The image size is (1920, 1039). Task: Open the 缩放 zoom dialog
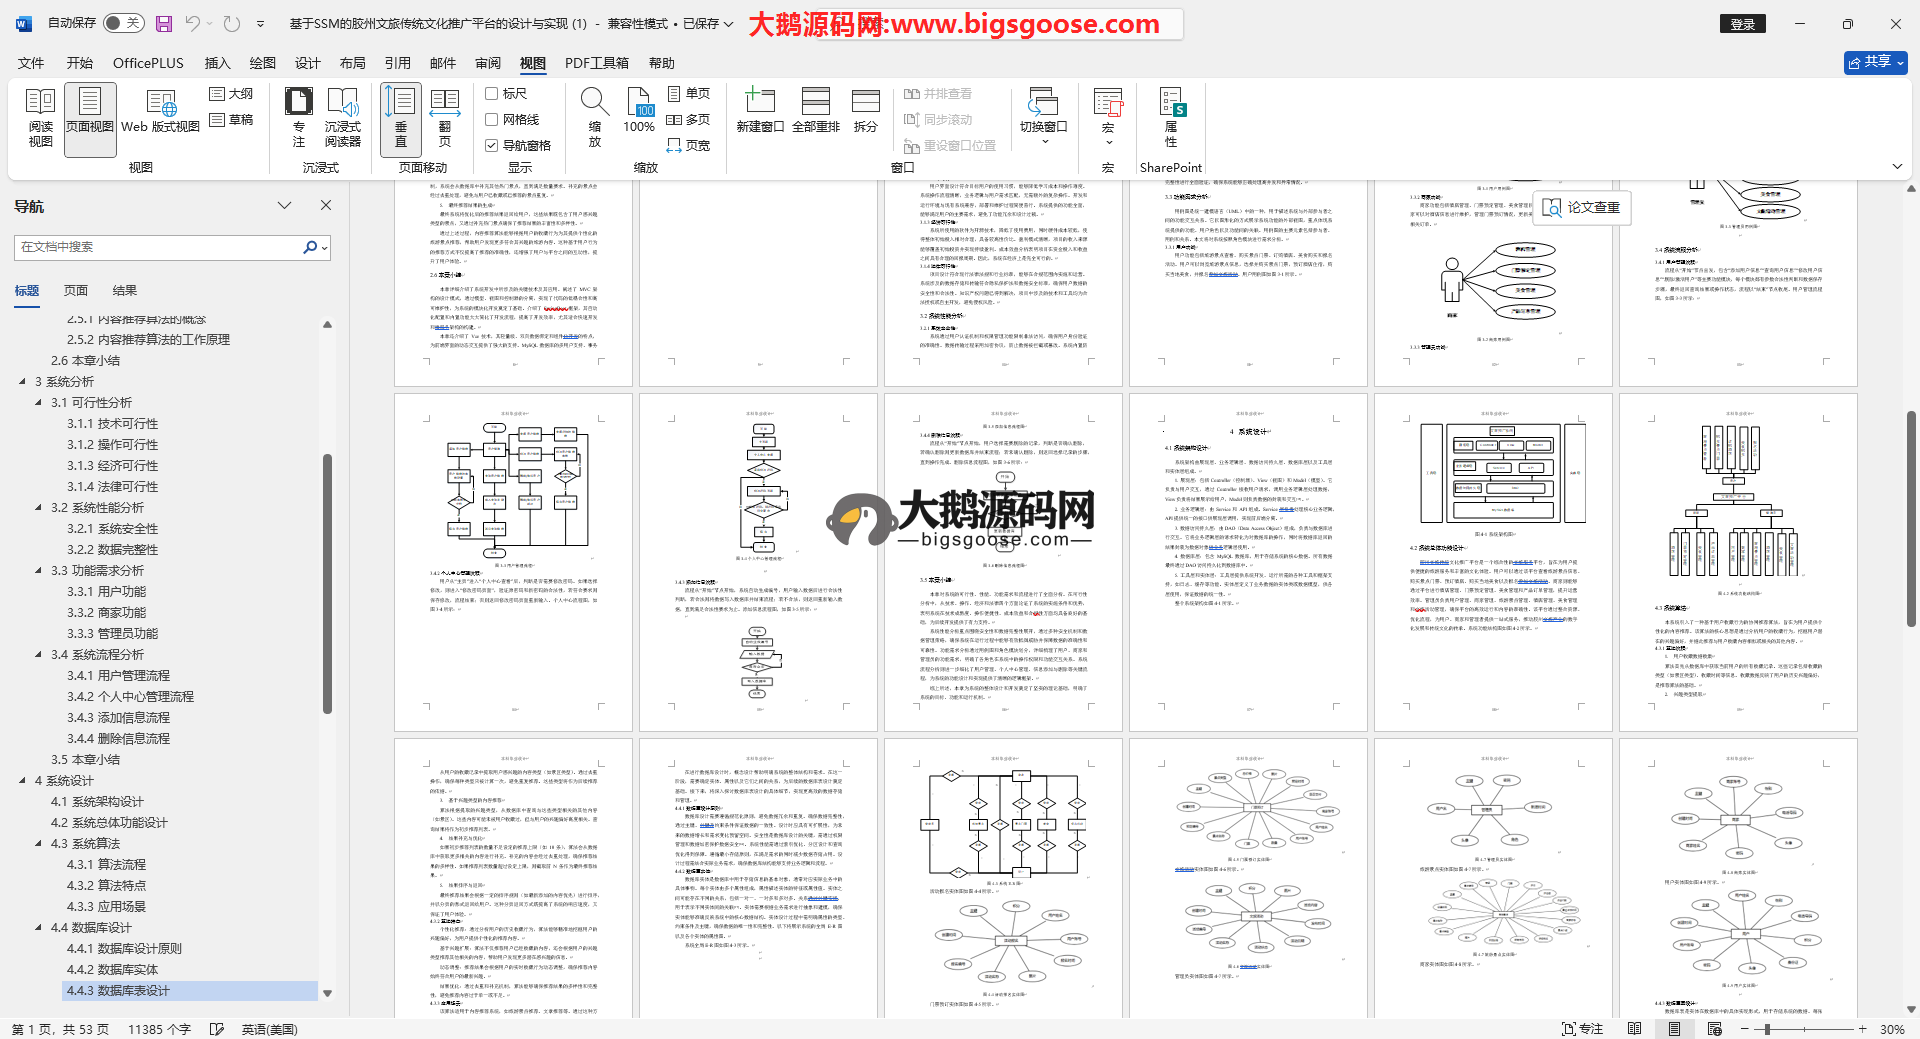click(x=594, y=118)
